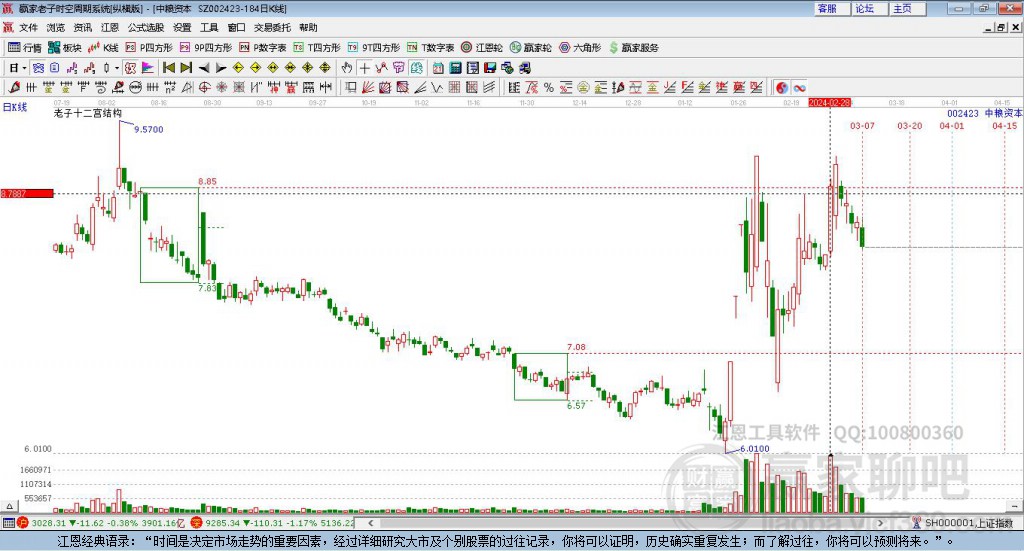The height and width of the screenshot is (551, 1024).
Task: Open 赢家服务 service page
Action: click(x=633, y=48)
